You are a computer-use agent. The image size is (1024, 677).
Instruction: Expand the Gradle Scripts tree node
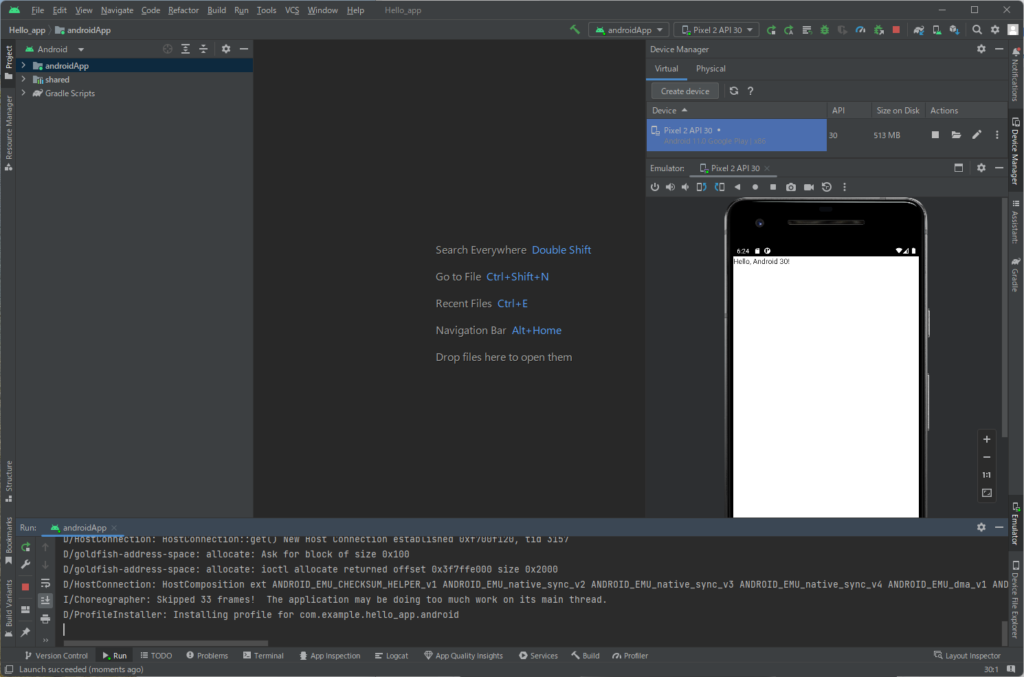[x=23, y=93]
